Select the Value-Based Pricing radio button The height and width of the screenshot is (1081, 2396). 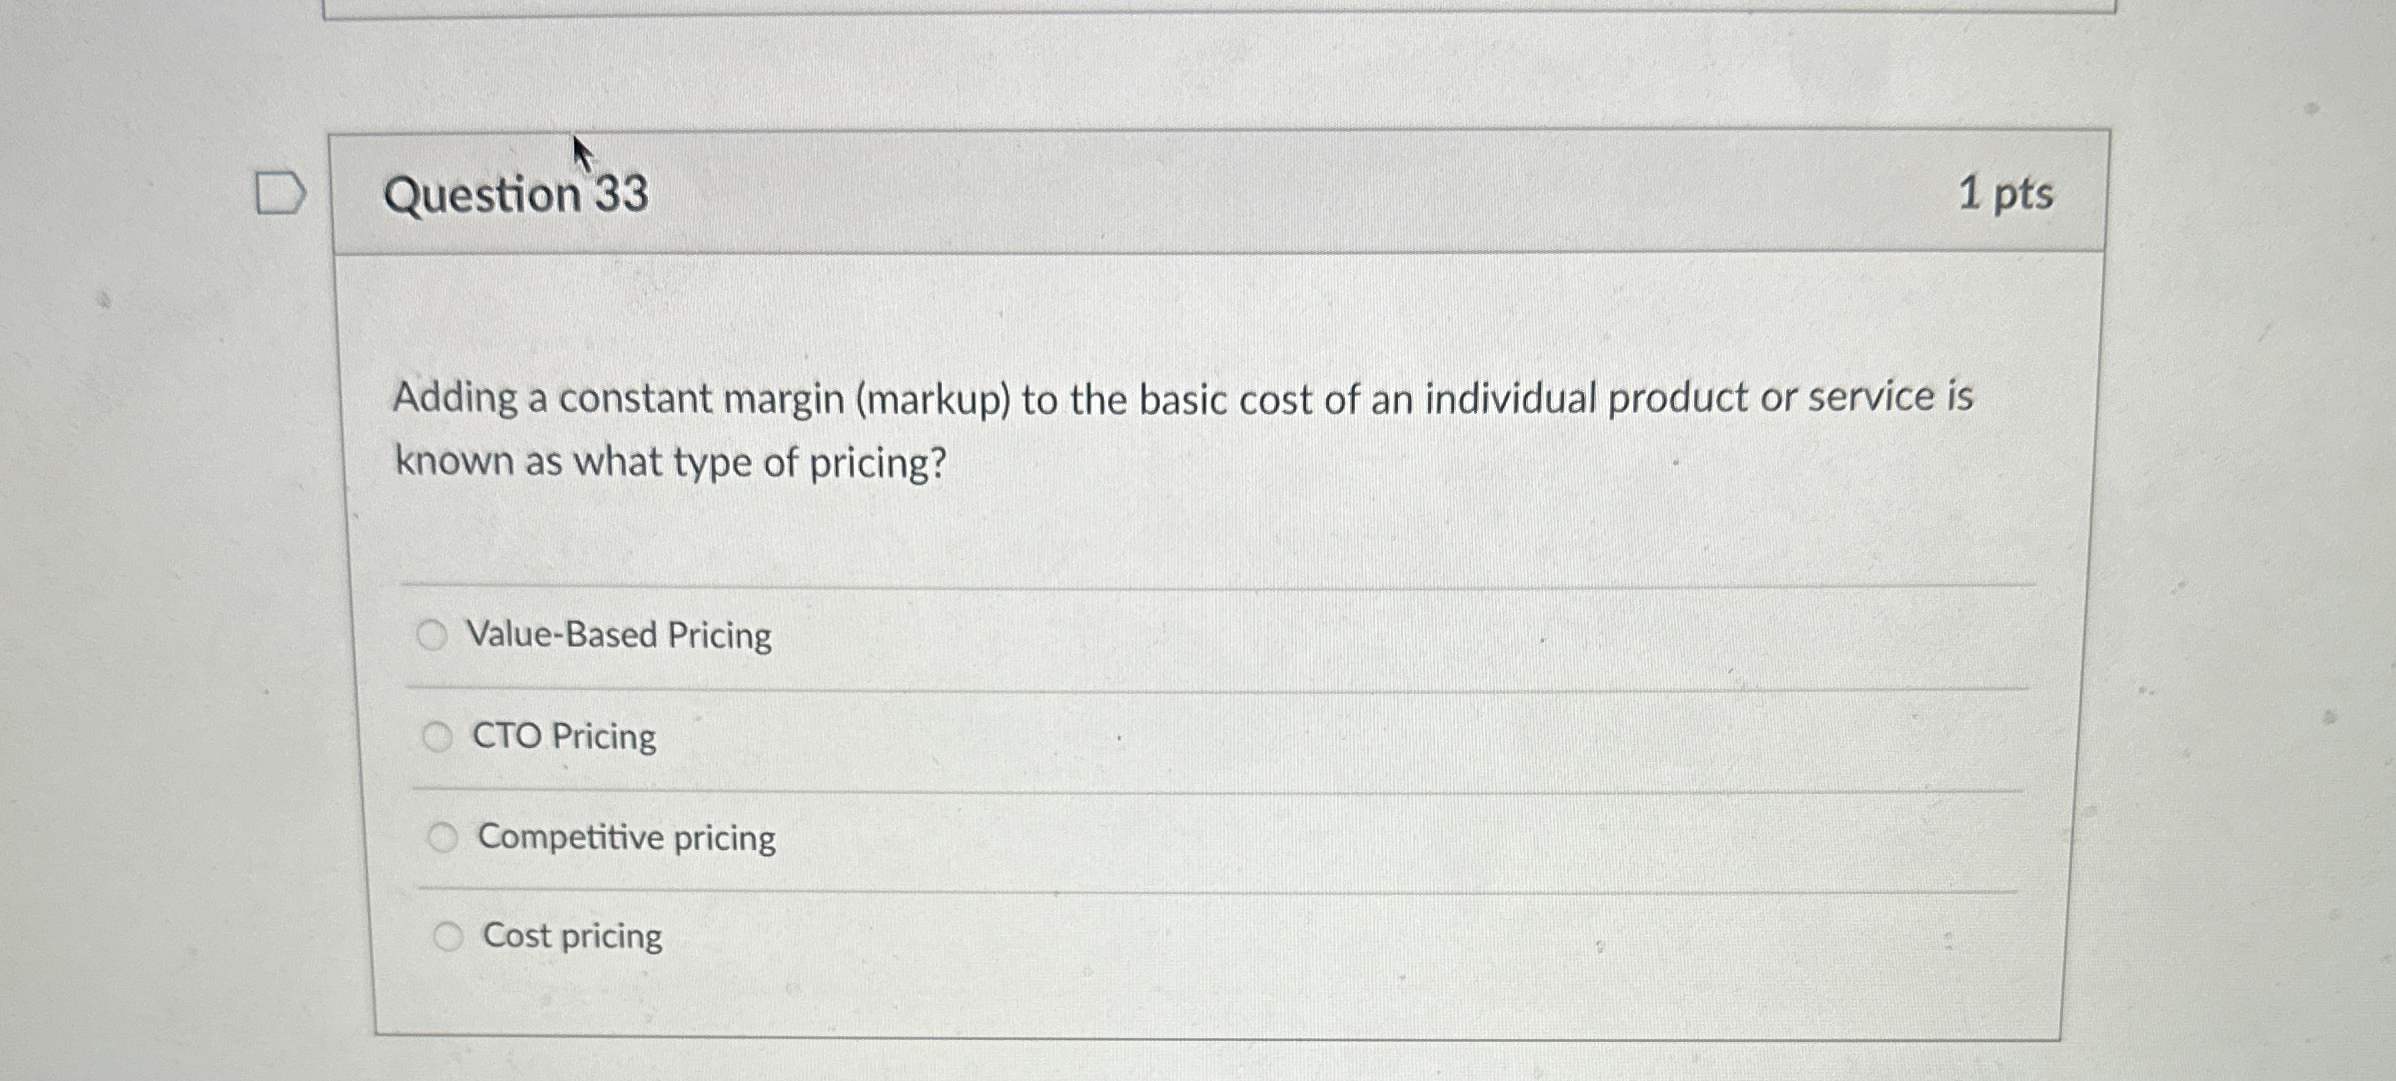(434, 635)
